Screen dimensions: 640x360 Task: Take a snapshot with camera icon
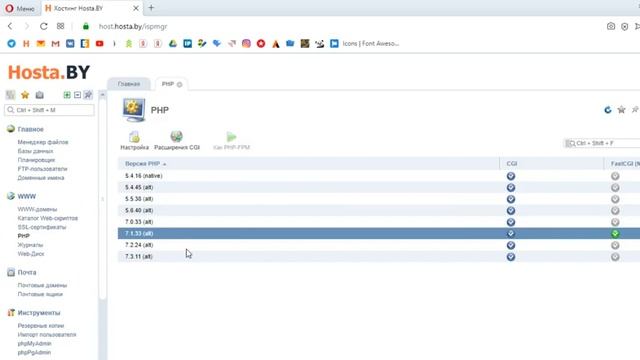click(x=611, y=26)
